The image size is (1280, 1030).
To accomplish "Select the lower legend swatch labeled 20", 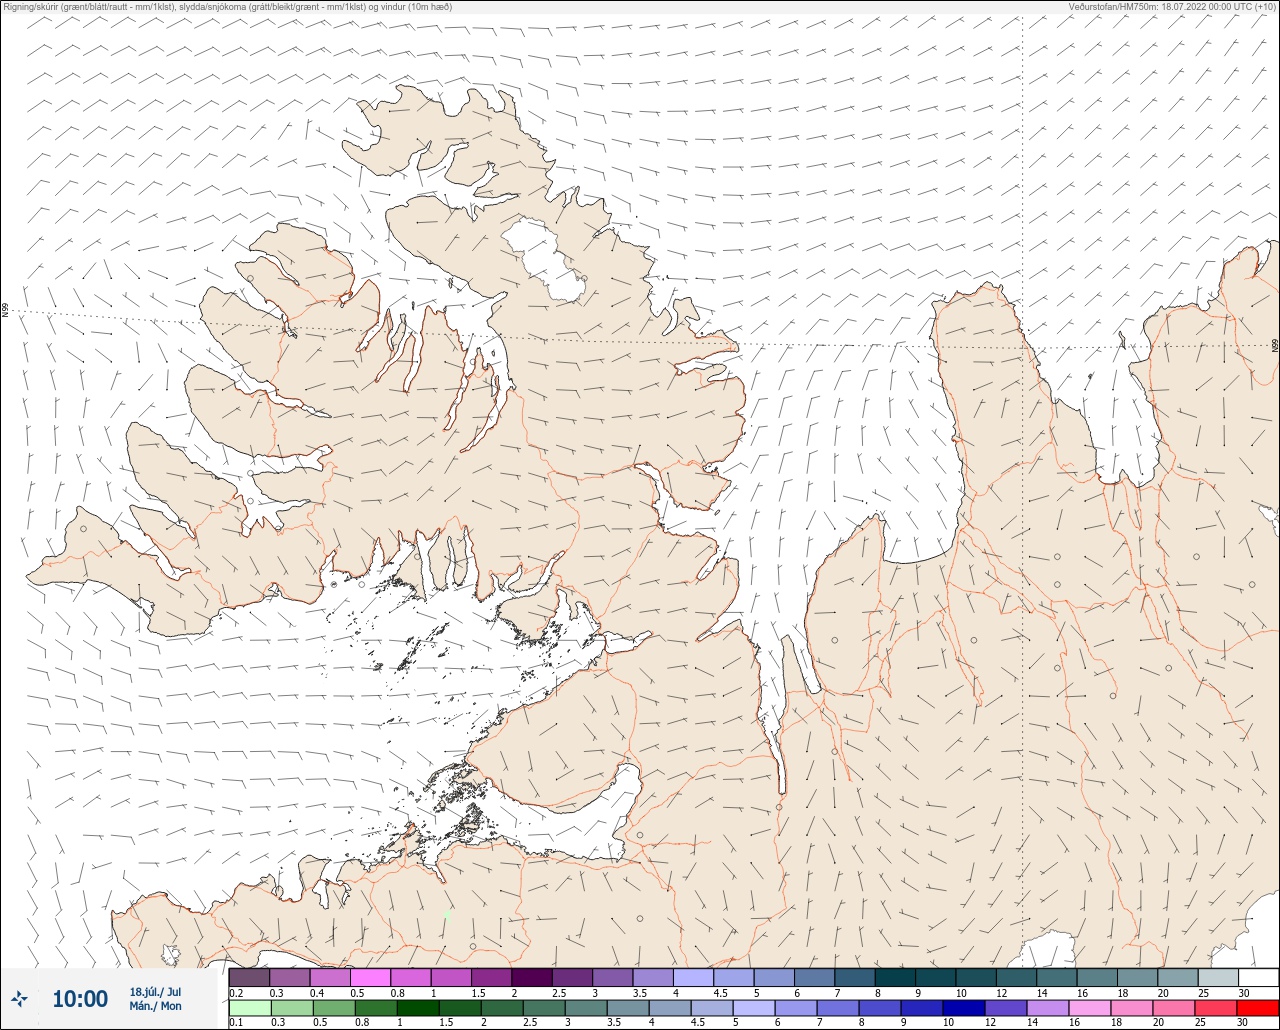I will coord(1174,1008).
